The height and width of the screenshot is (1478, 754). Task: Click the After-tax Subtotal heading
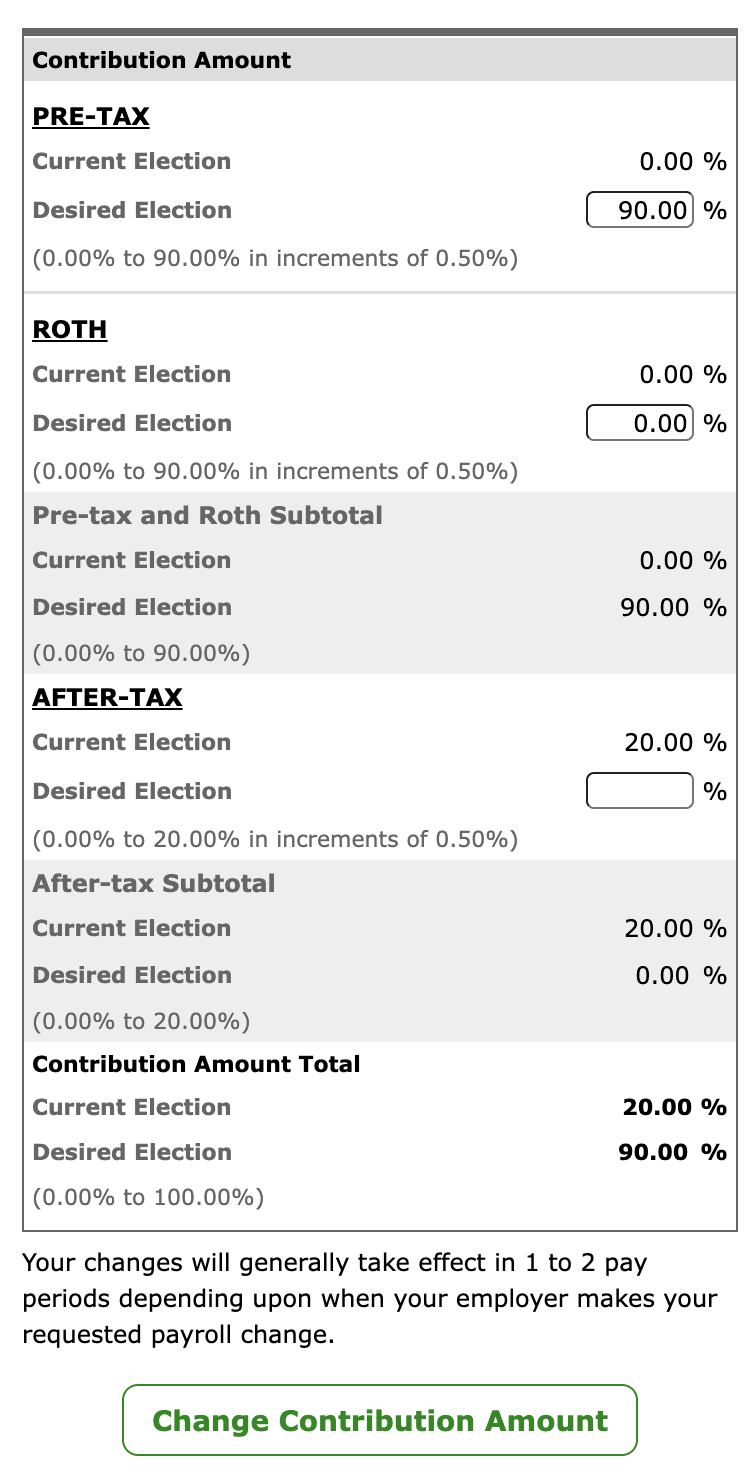coord(153,884)
